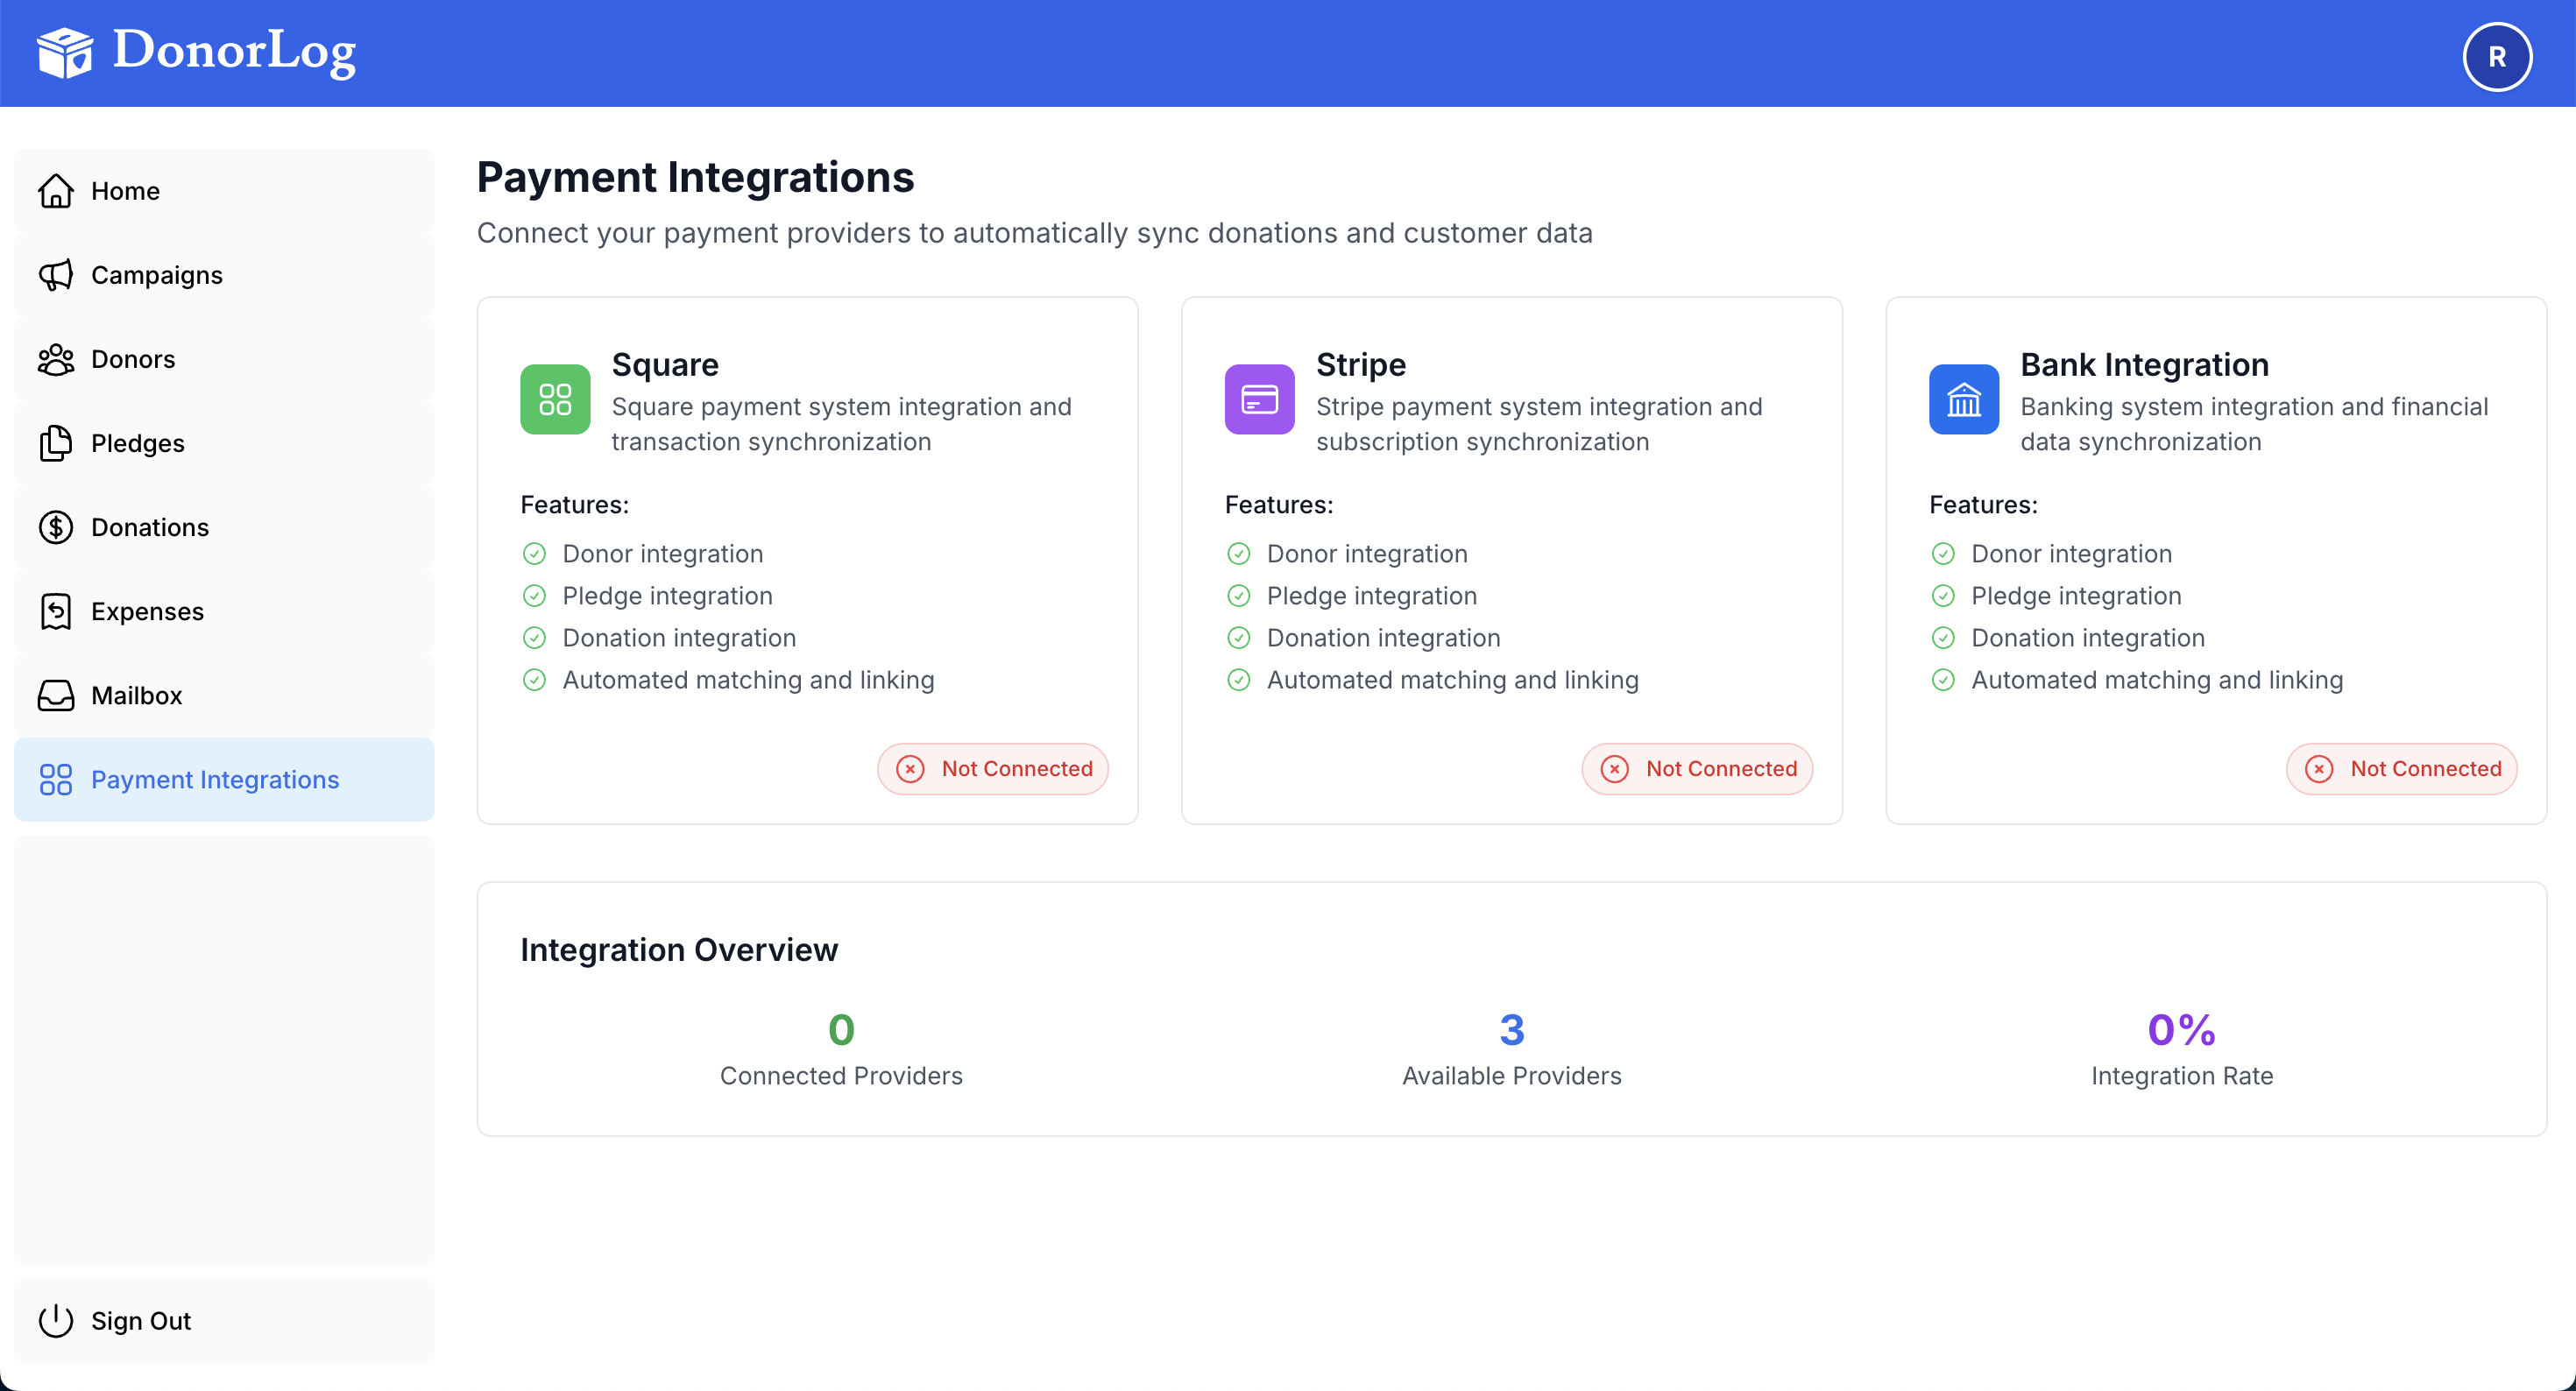Open Campaigns via the megaphone icon
This screenshot has width=2576, height=1391.
coord(56,275)
